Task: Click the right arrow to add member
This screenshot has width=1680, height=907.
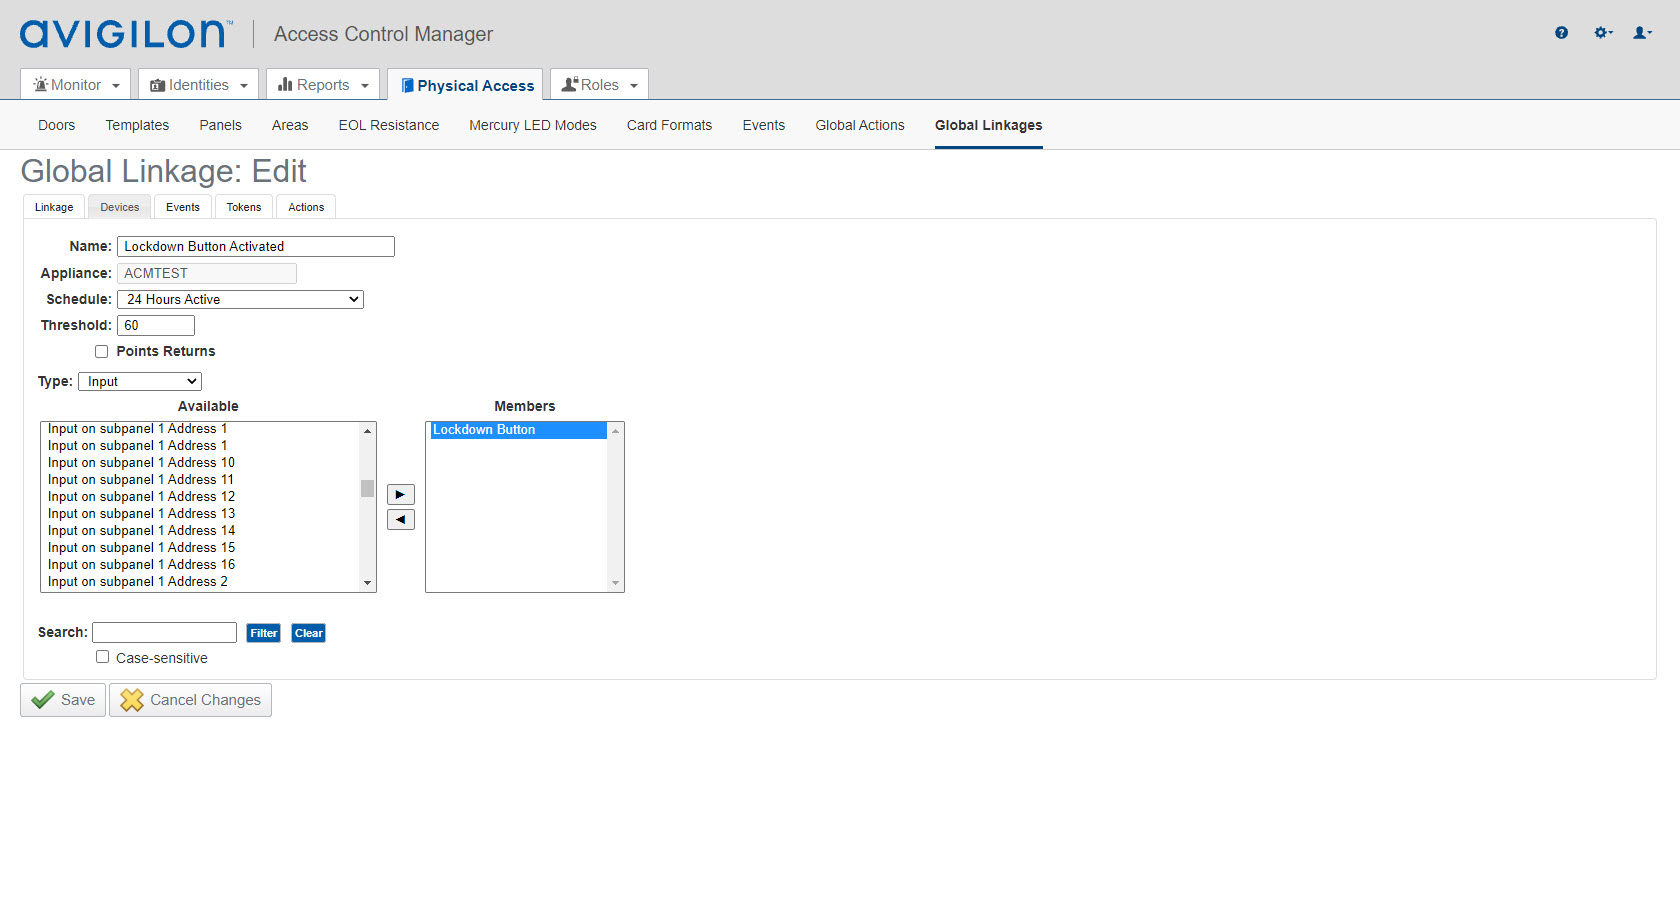Action: [400, 495]
